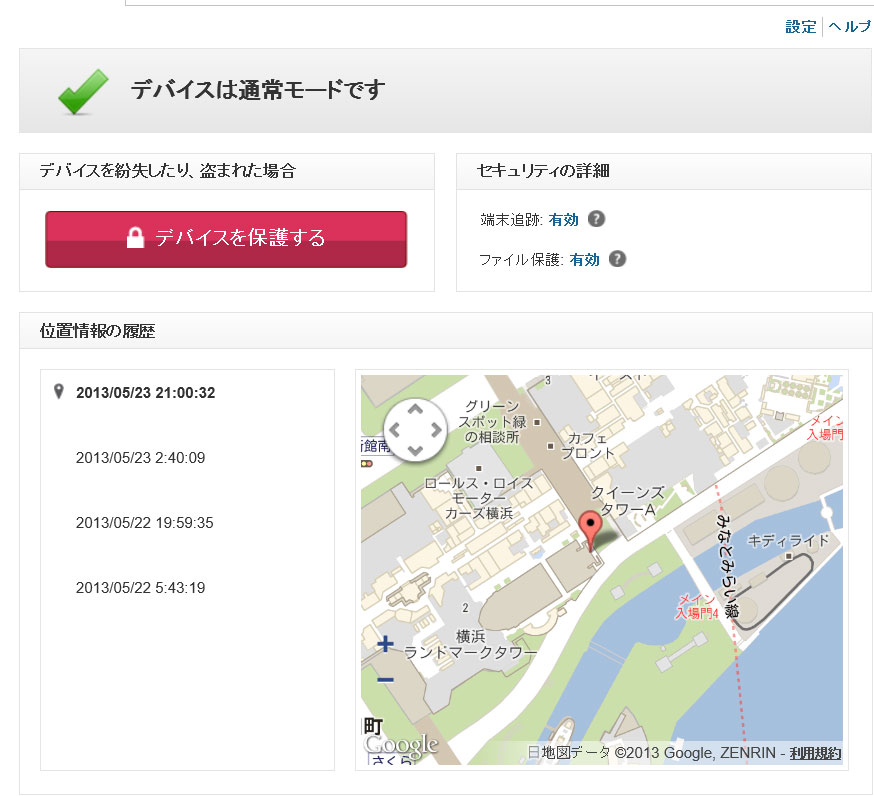Select location entry 2013/05/23 2:40:09
The height and width of the screenshot is (796, 874).
click(140, 458)
